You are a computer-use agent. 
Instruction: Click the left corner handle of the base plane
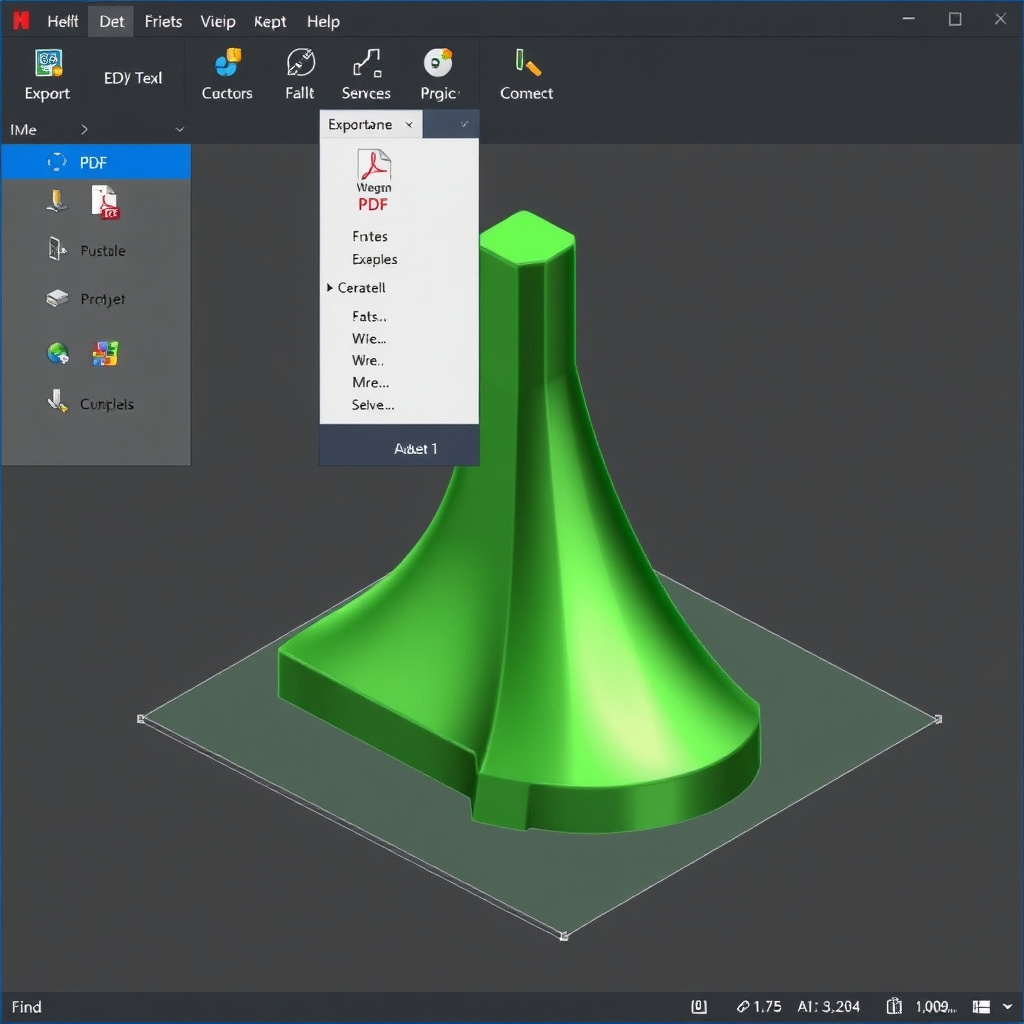[141, 719]
